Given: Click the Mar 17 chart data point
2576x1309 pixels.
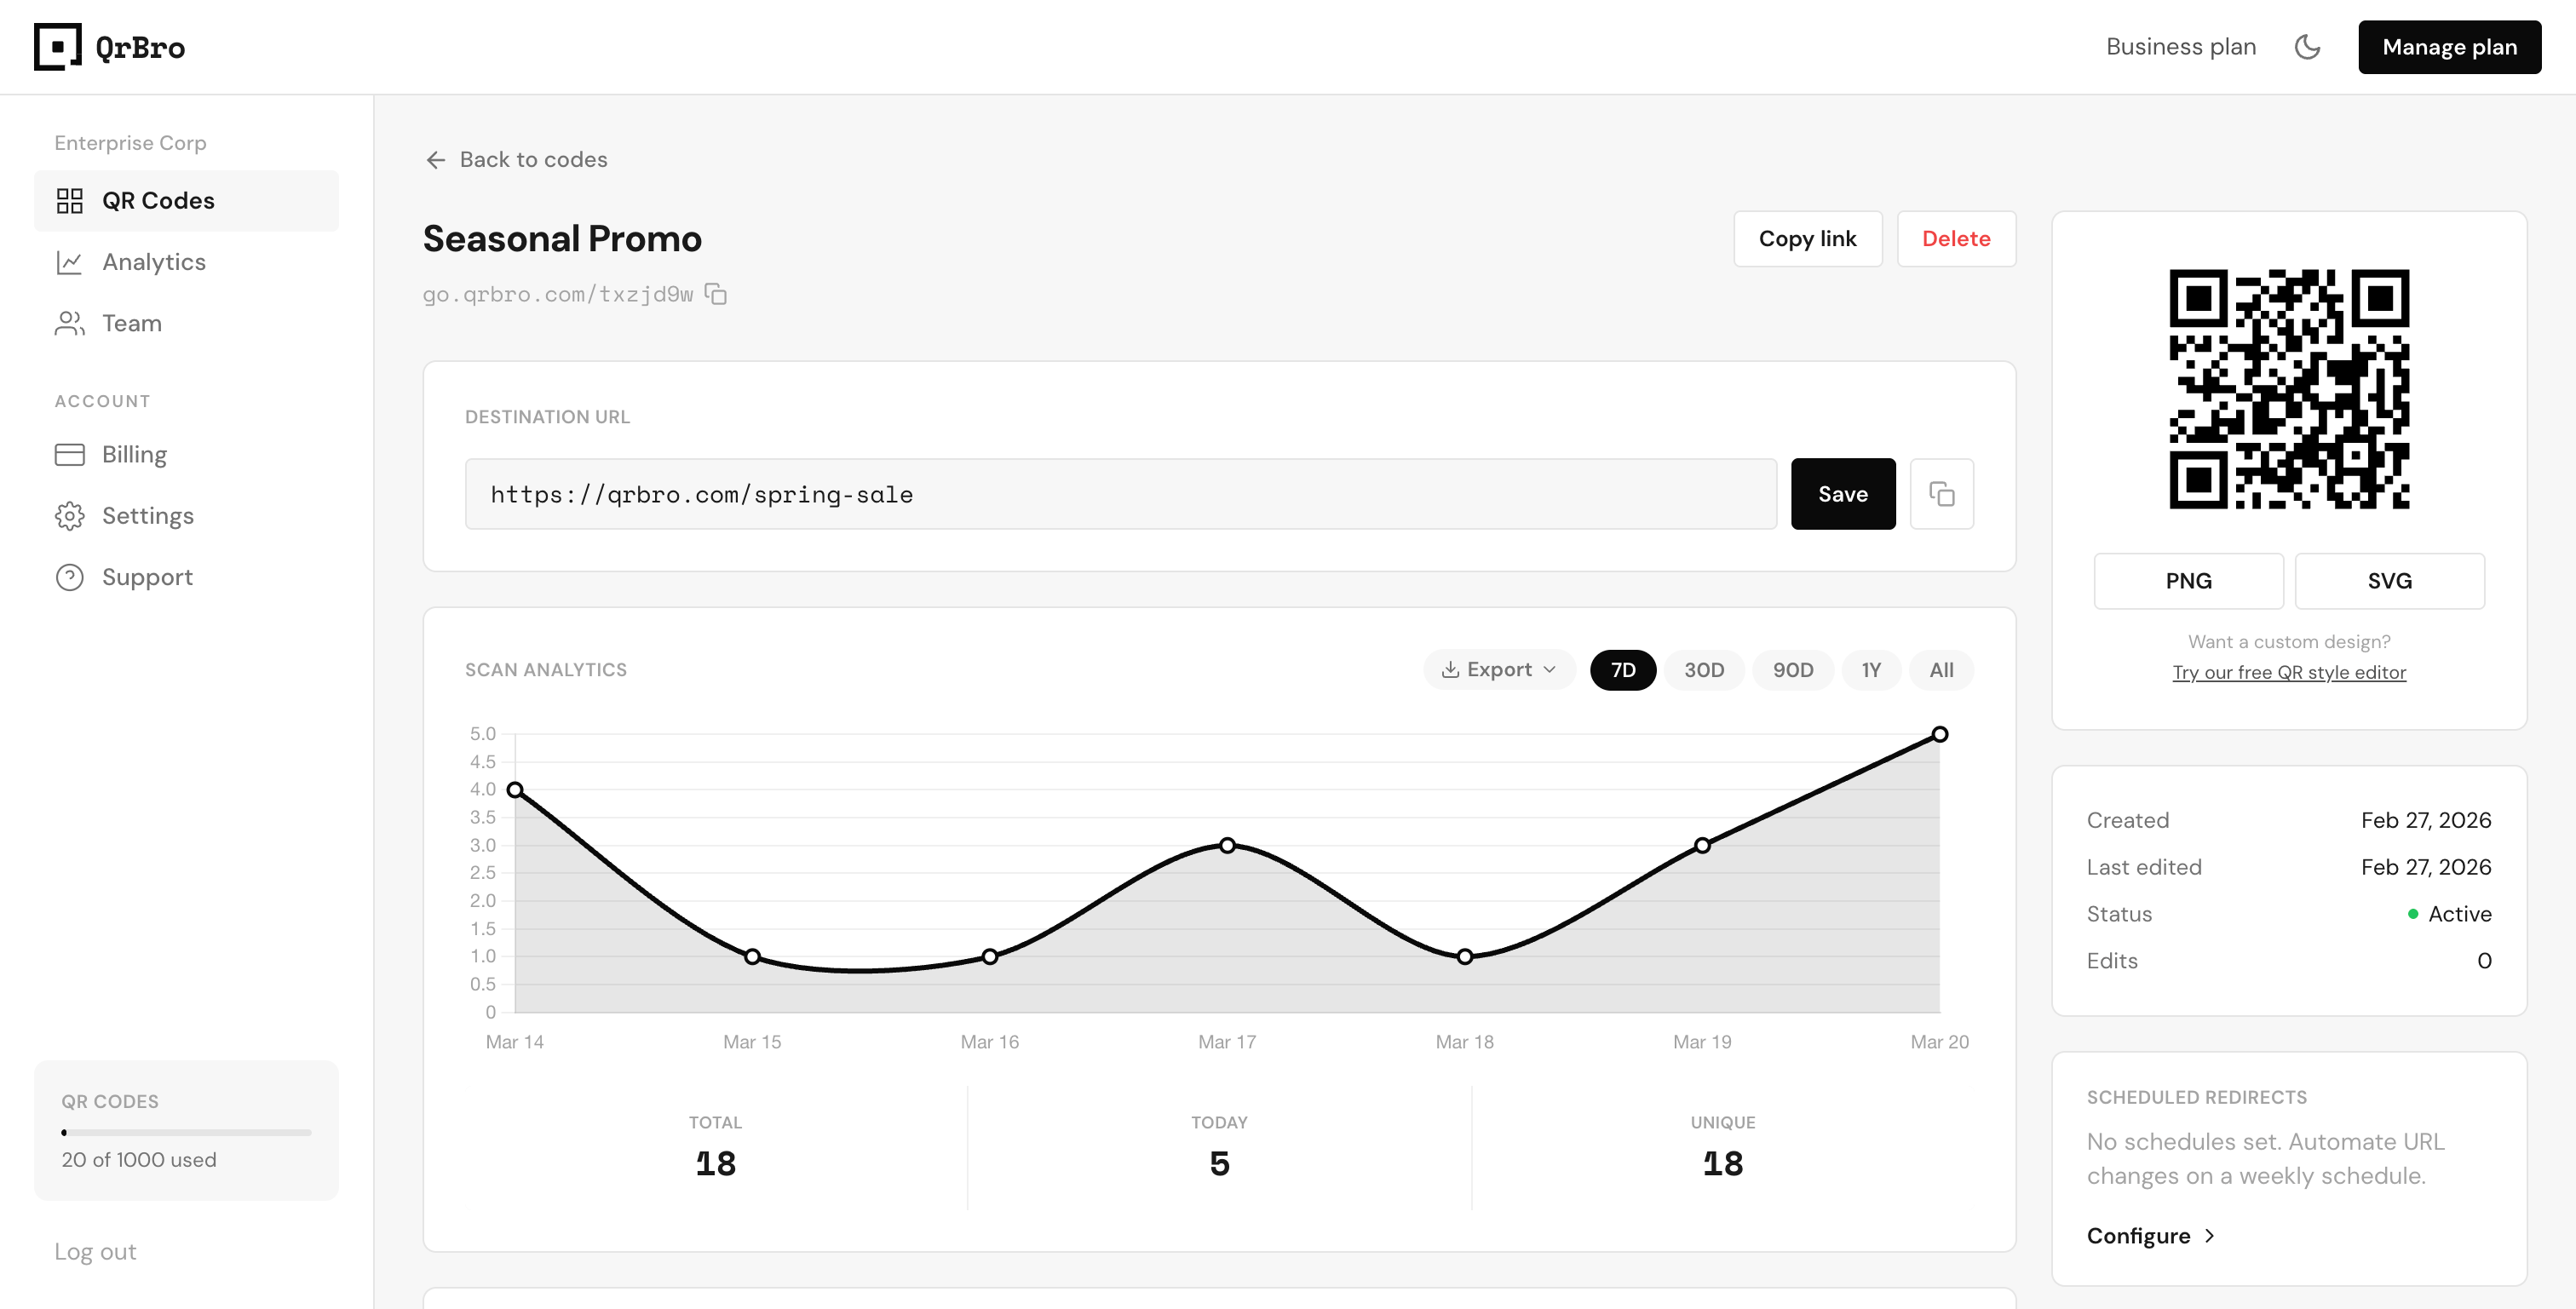Looking at the screenshot, I should pyautogui.click(x=1227, y=846).
